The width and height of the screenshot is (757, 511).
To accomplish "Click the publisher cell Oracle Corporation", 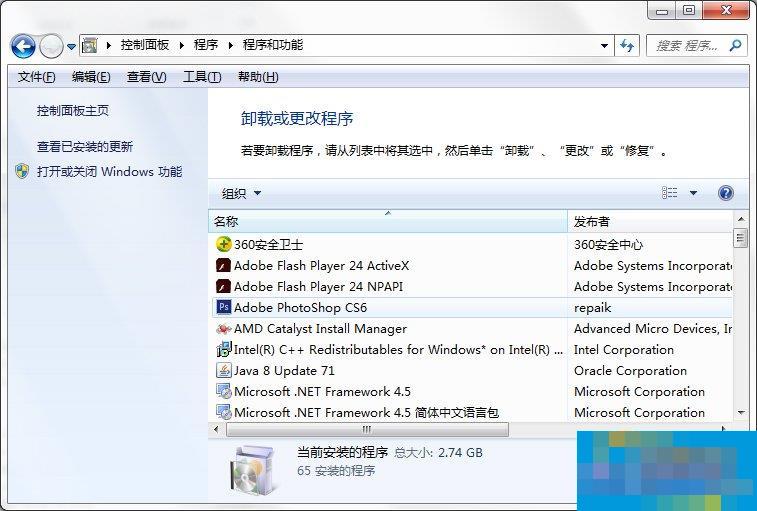I will point(630,370).
